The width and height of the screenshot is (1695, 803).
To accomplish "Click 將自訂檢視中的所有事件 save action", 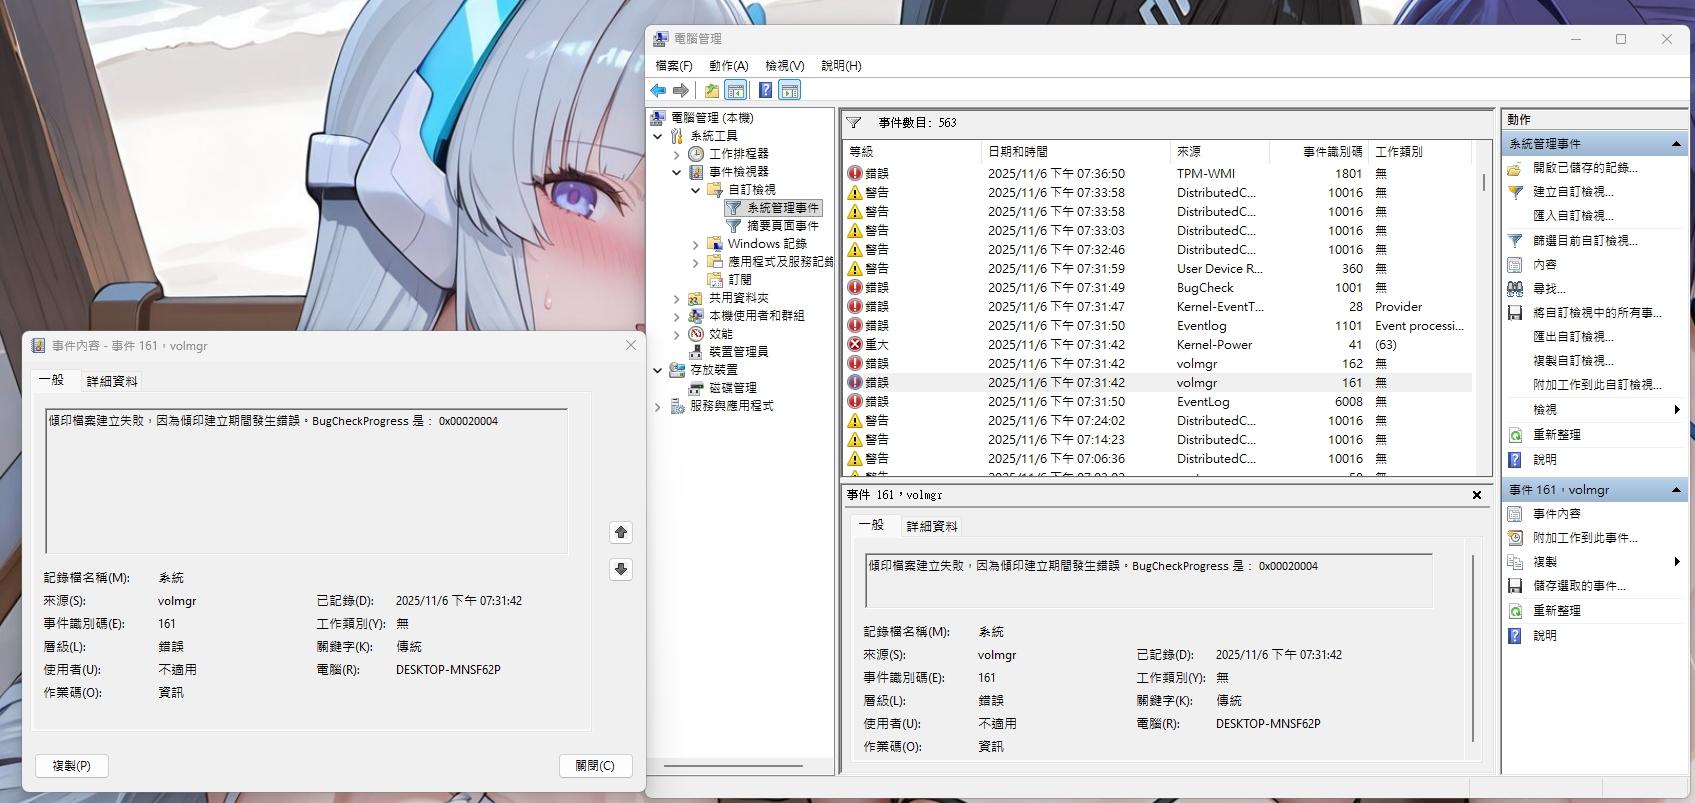I will click(1597, 313).
